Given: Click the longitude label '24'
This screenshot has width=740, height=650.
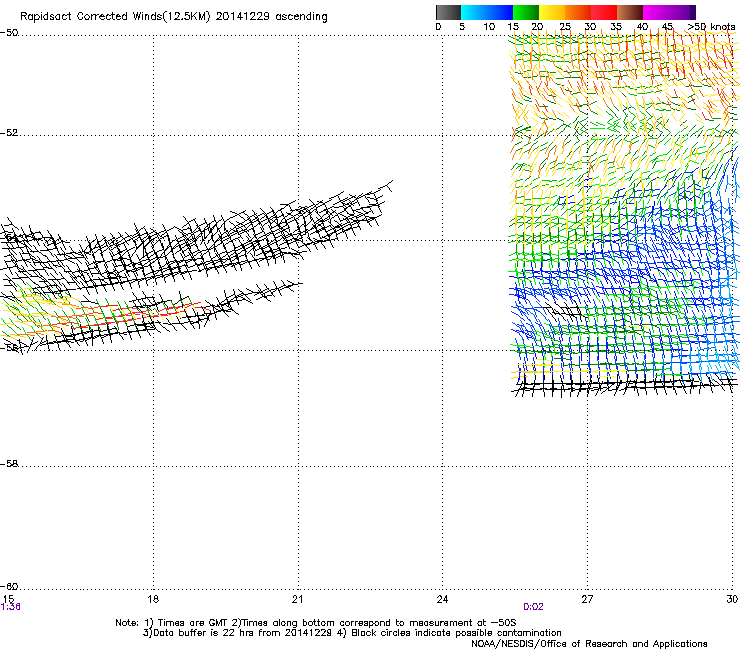Looking at the screenshot, I should point(442,599).
